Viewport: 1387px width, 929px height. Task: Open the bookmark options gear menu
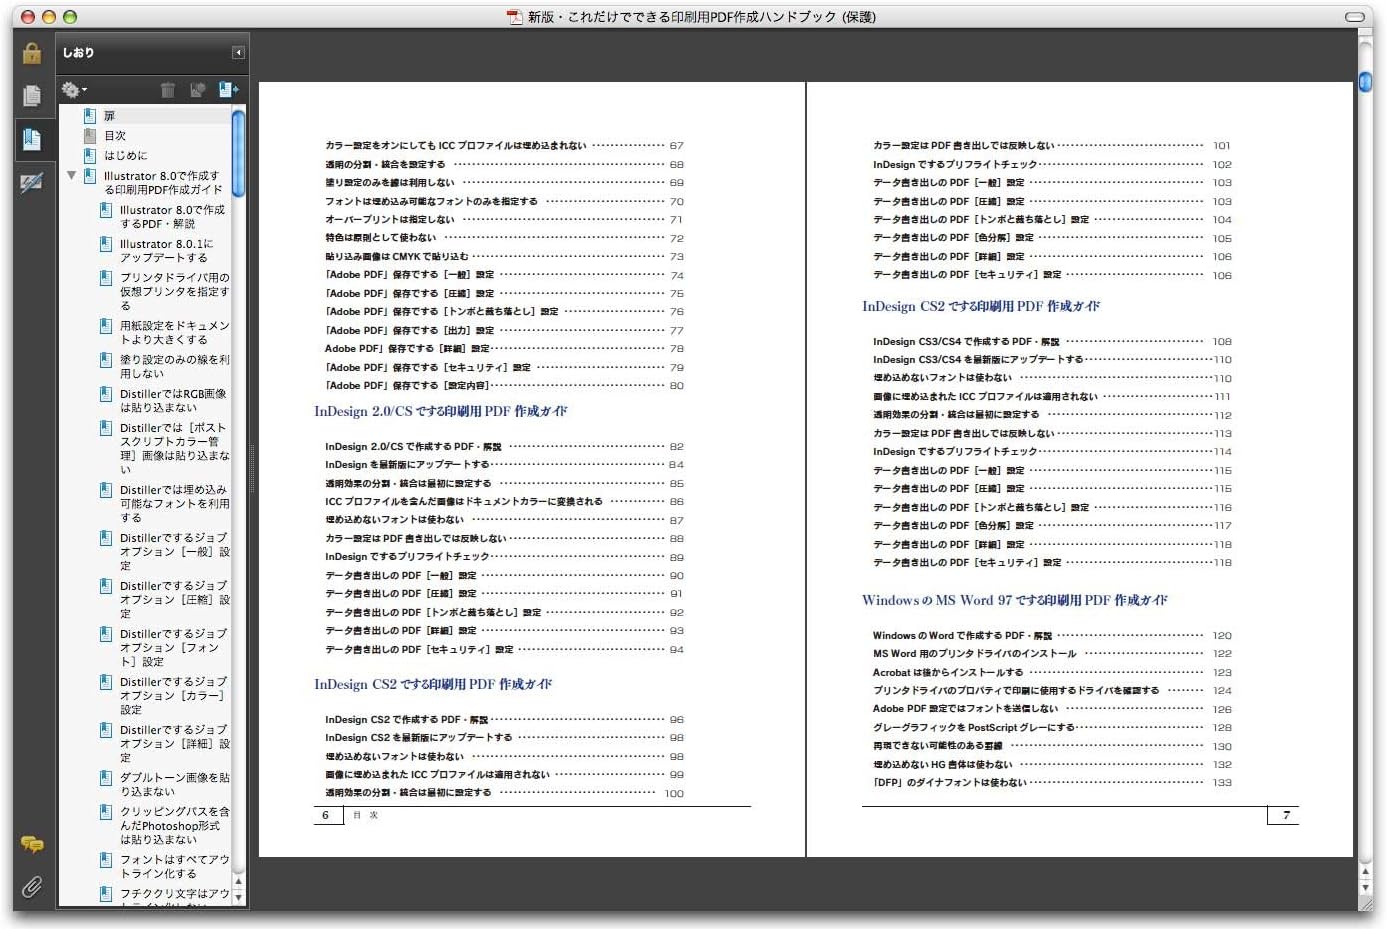[70, 89]
